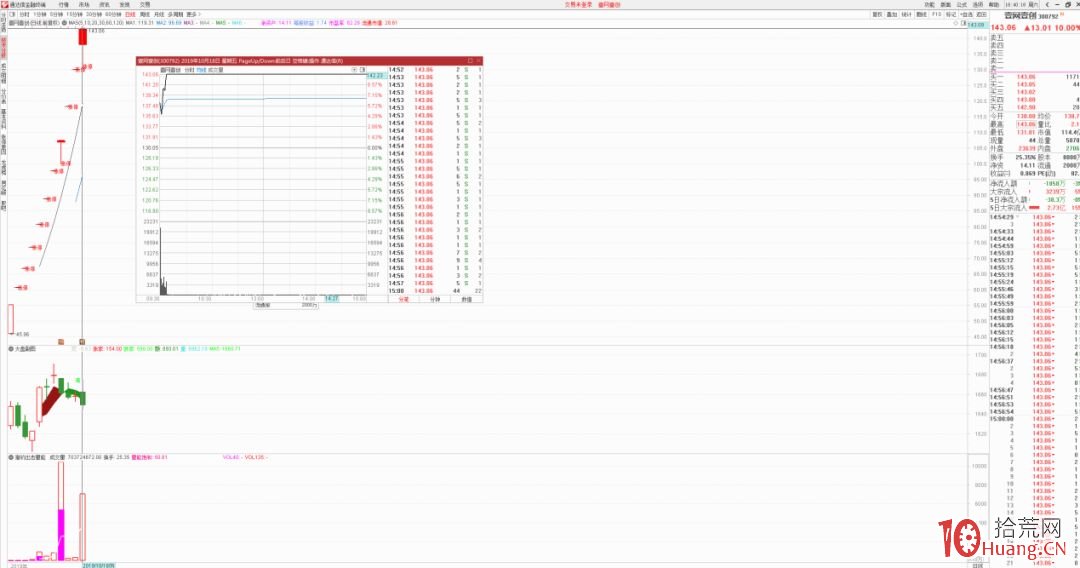Click the popup's zoom plus icon
This screenshot has height=568, width=1080.
pos(354,70)
